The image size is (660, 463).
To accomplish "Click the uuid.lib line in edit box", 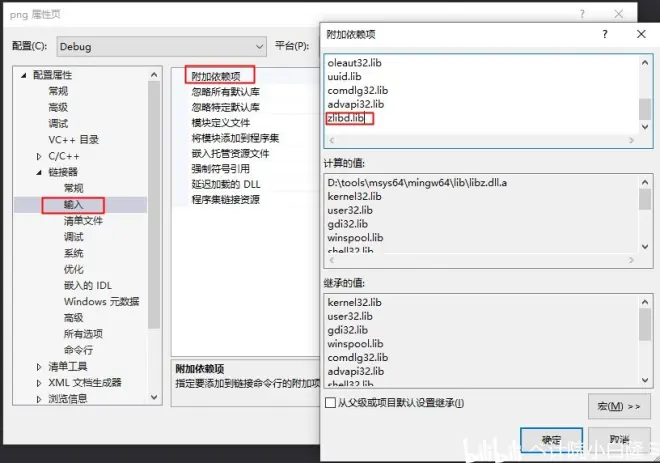I will click(344, 77).
